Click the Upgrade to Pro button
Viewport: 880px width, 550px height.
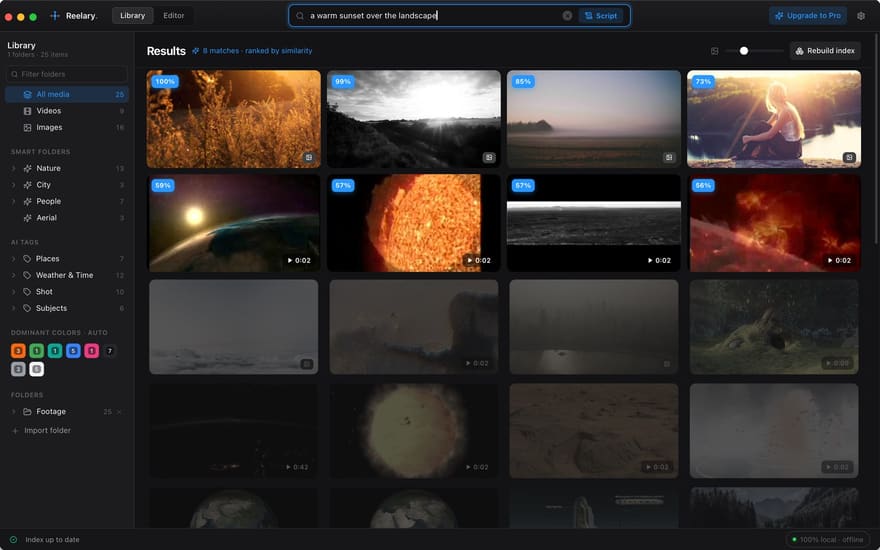[x=808, y=16]
